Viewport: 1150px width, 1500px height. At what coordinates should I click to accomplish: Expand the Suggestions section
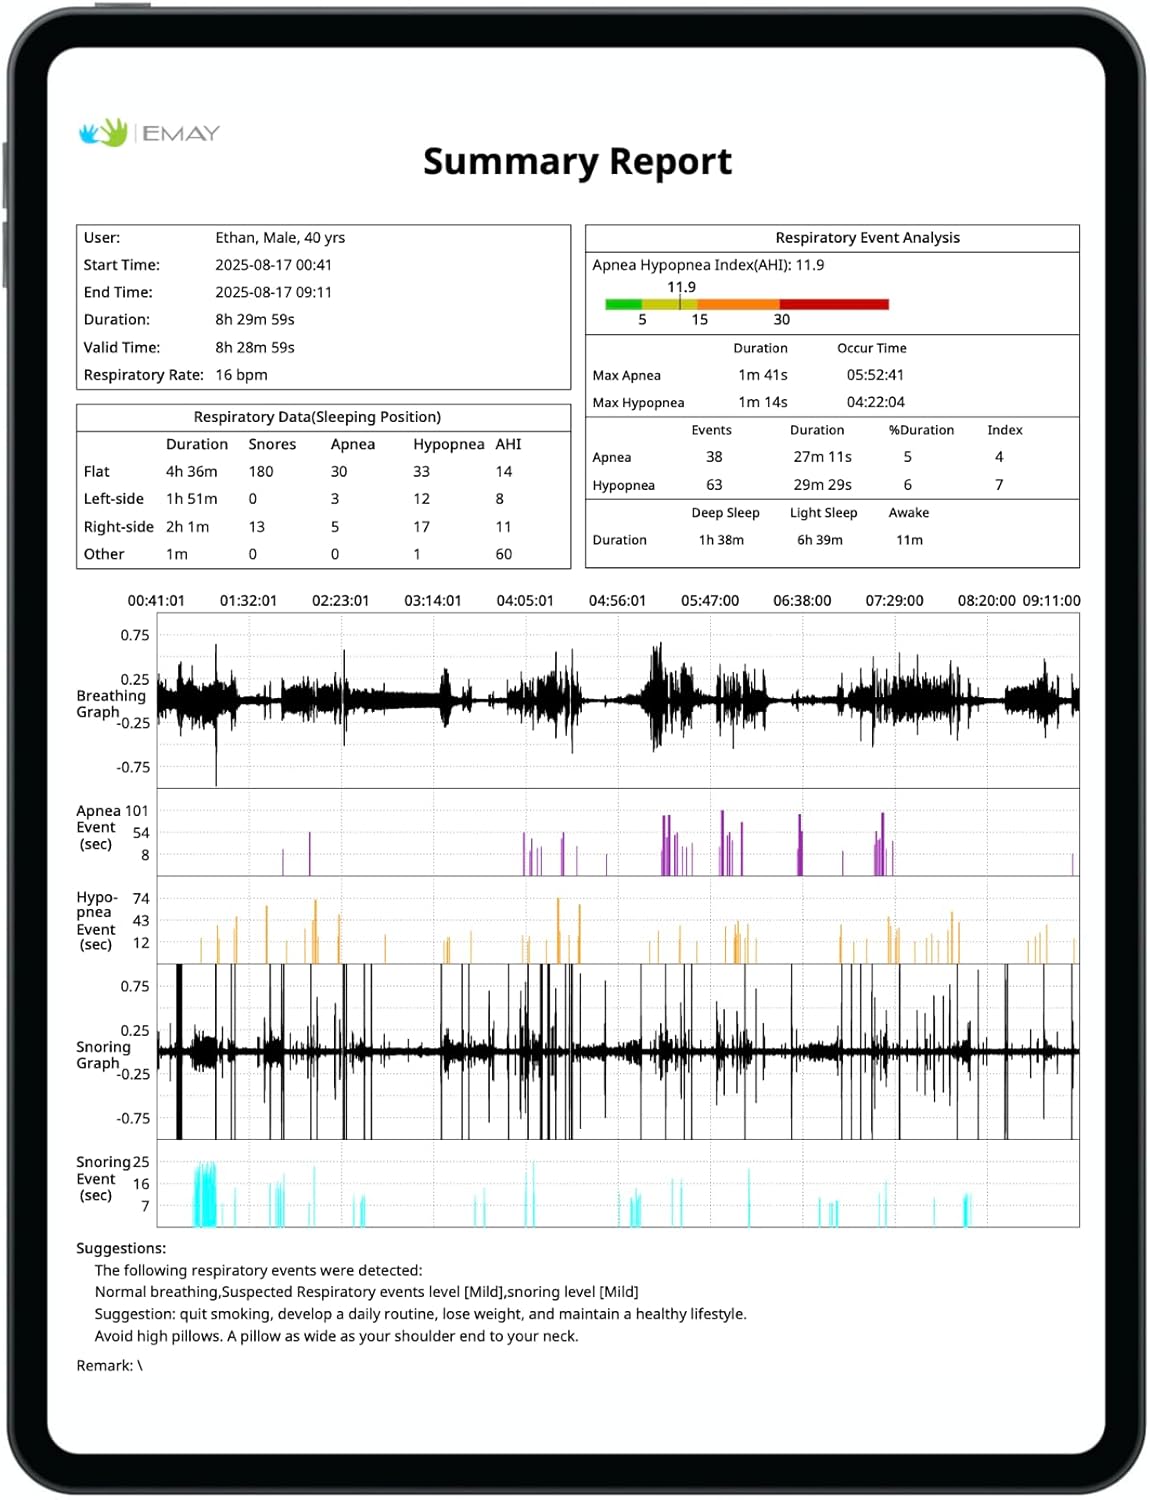[x=120, y=1248]
